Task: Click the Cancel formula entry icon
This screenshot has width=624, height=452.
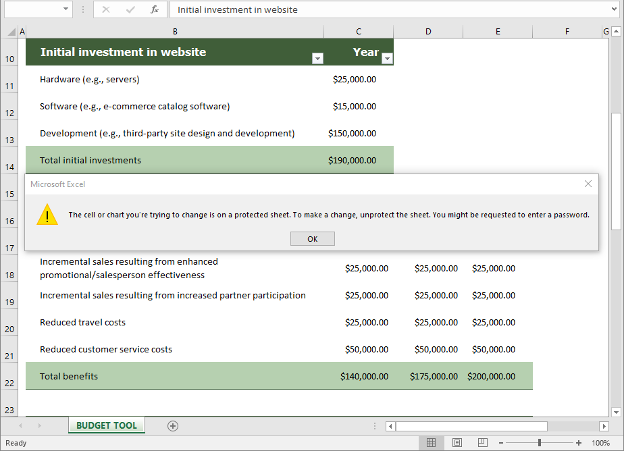Action: click(106, 10)
